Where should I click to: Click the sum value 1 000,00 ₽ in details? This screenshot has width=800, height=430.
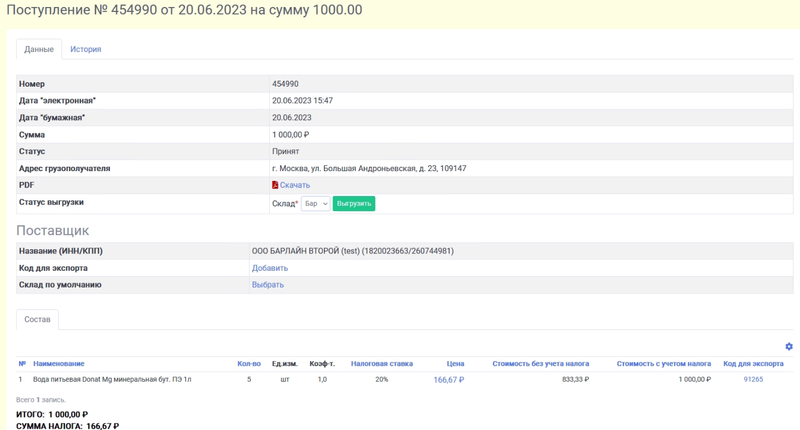coord(290,135)
